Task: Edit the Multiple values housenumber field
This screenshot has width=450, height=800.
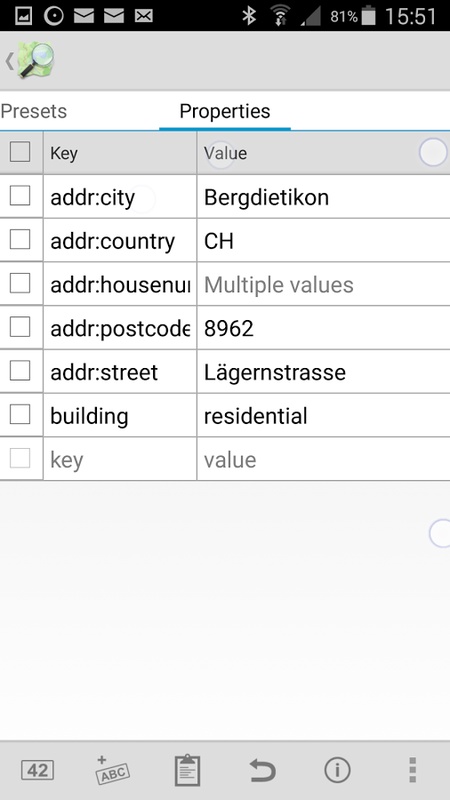Action: coord(323,285)
